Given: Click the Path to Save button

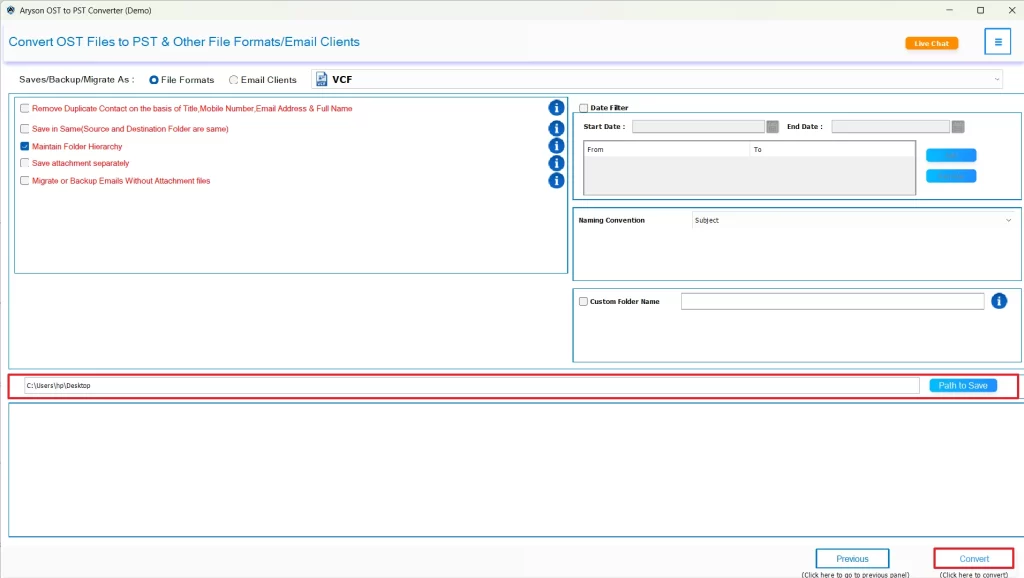Looking at the screenshot, I should coord(962,385).
